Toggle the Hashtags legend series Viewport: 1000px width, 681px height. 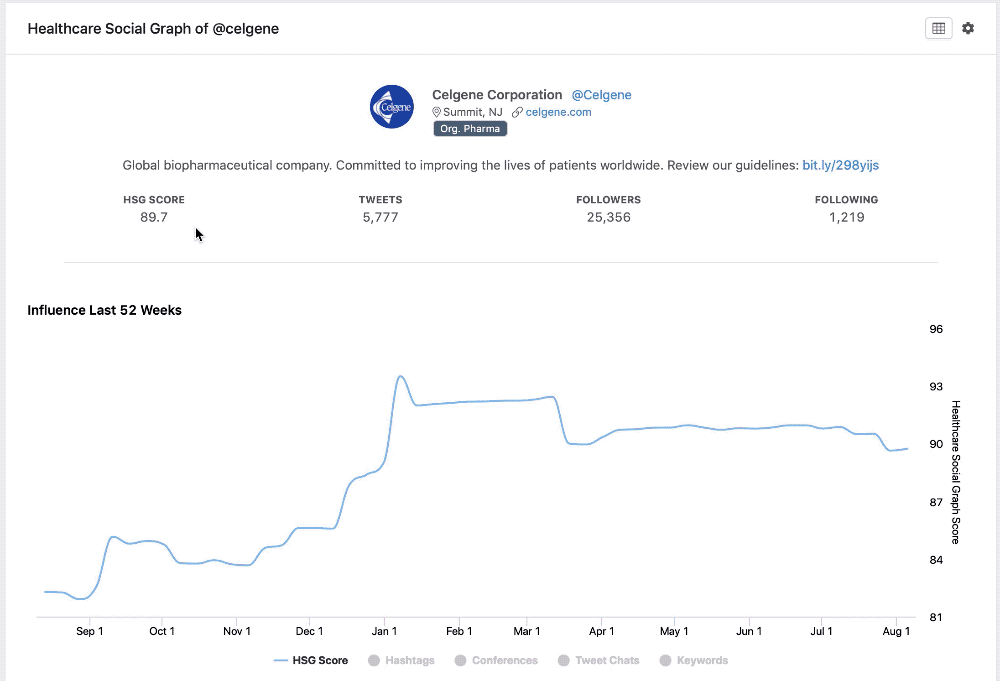(401, 661)
